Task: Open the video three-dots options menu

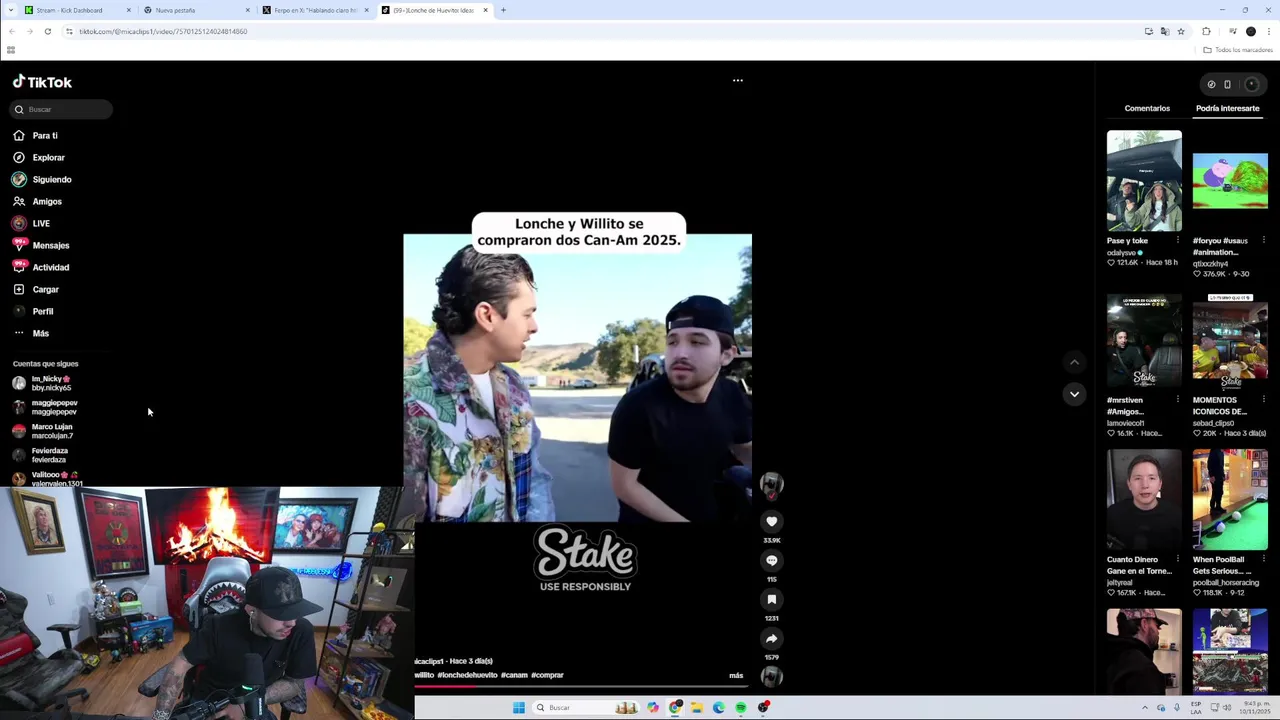Action: (x=738, y=80)
